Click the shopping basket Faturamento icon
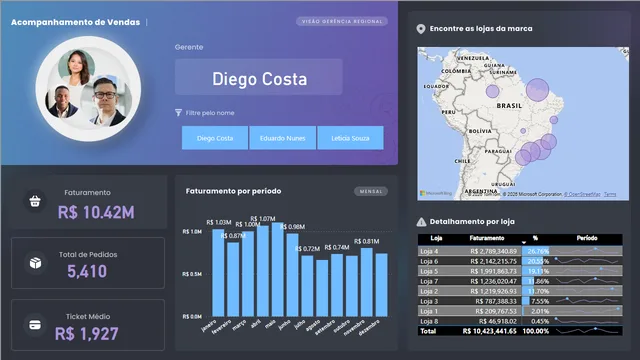640x360 pixels. point(35,201)
